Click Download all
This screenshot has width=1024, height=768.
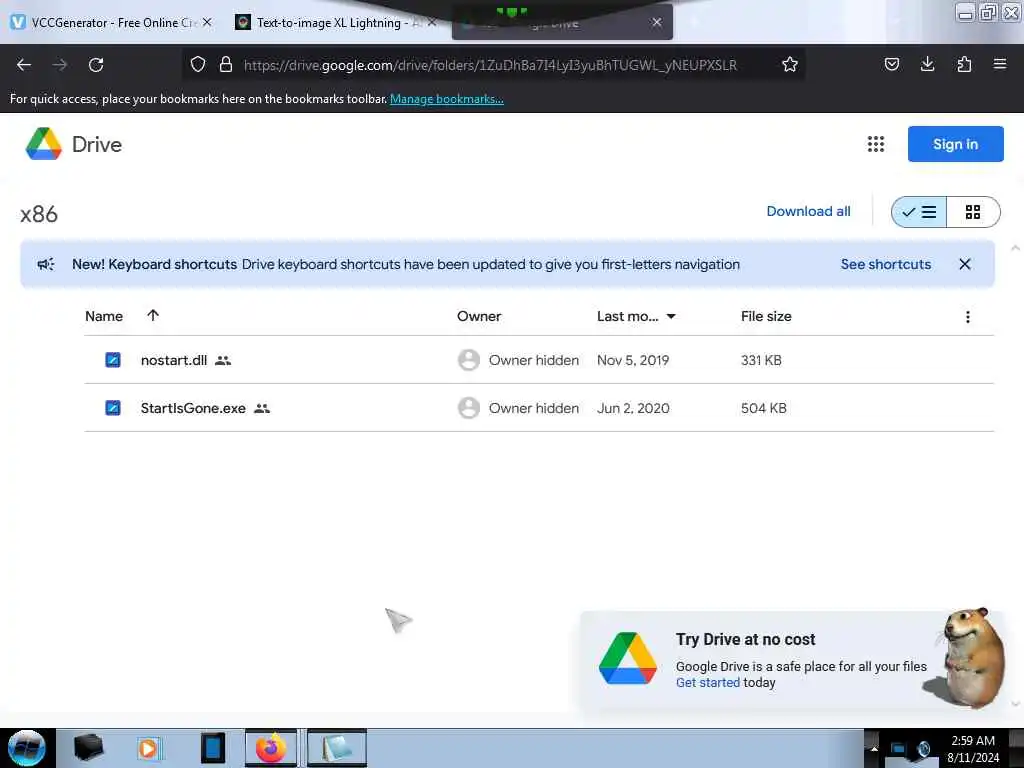coord(808,211)
